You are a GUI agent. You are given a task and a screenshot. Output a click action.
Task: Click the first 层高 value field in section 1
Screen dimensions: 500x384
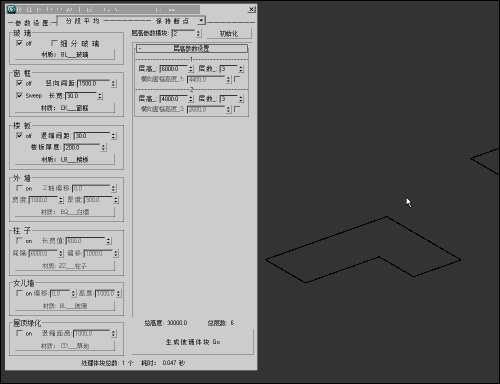tap(174, 69)
